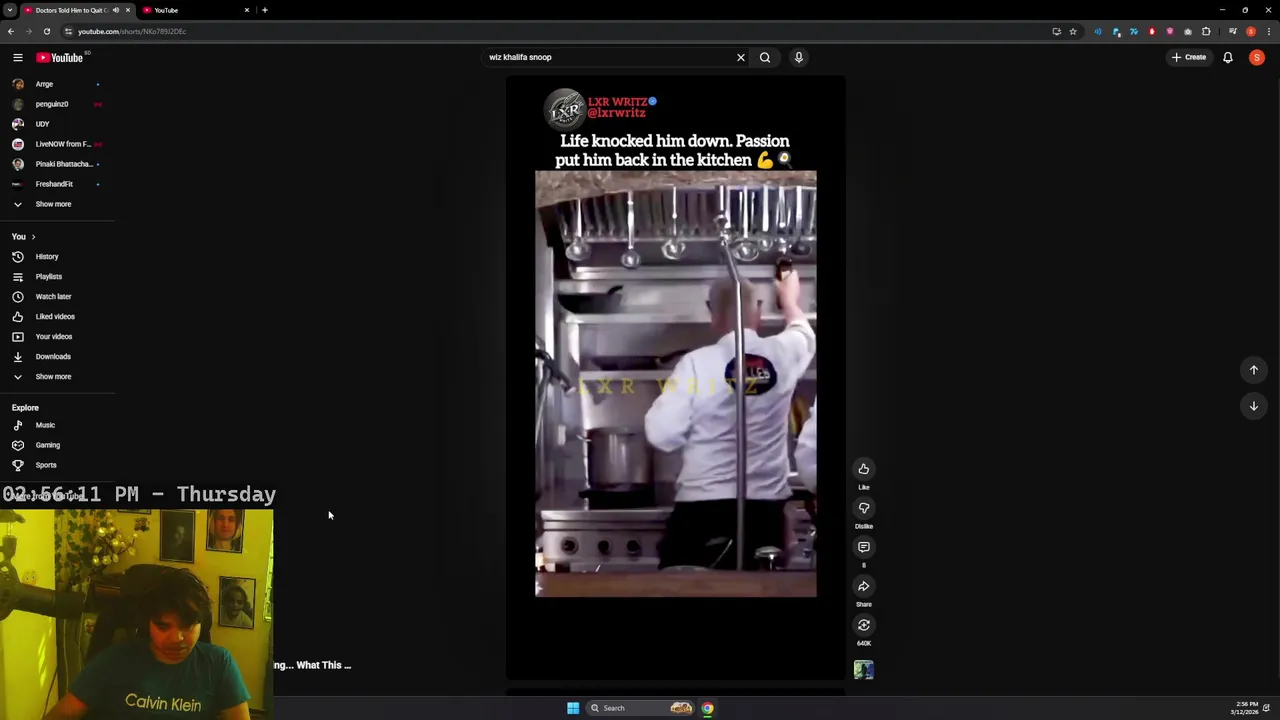
Task: Open Chrome media controls icon
Action: point(1233,31)
